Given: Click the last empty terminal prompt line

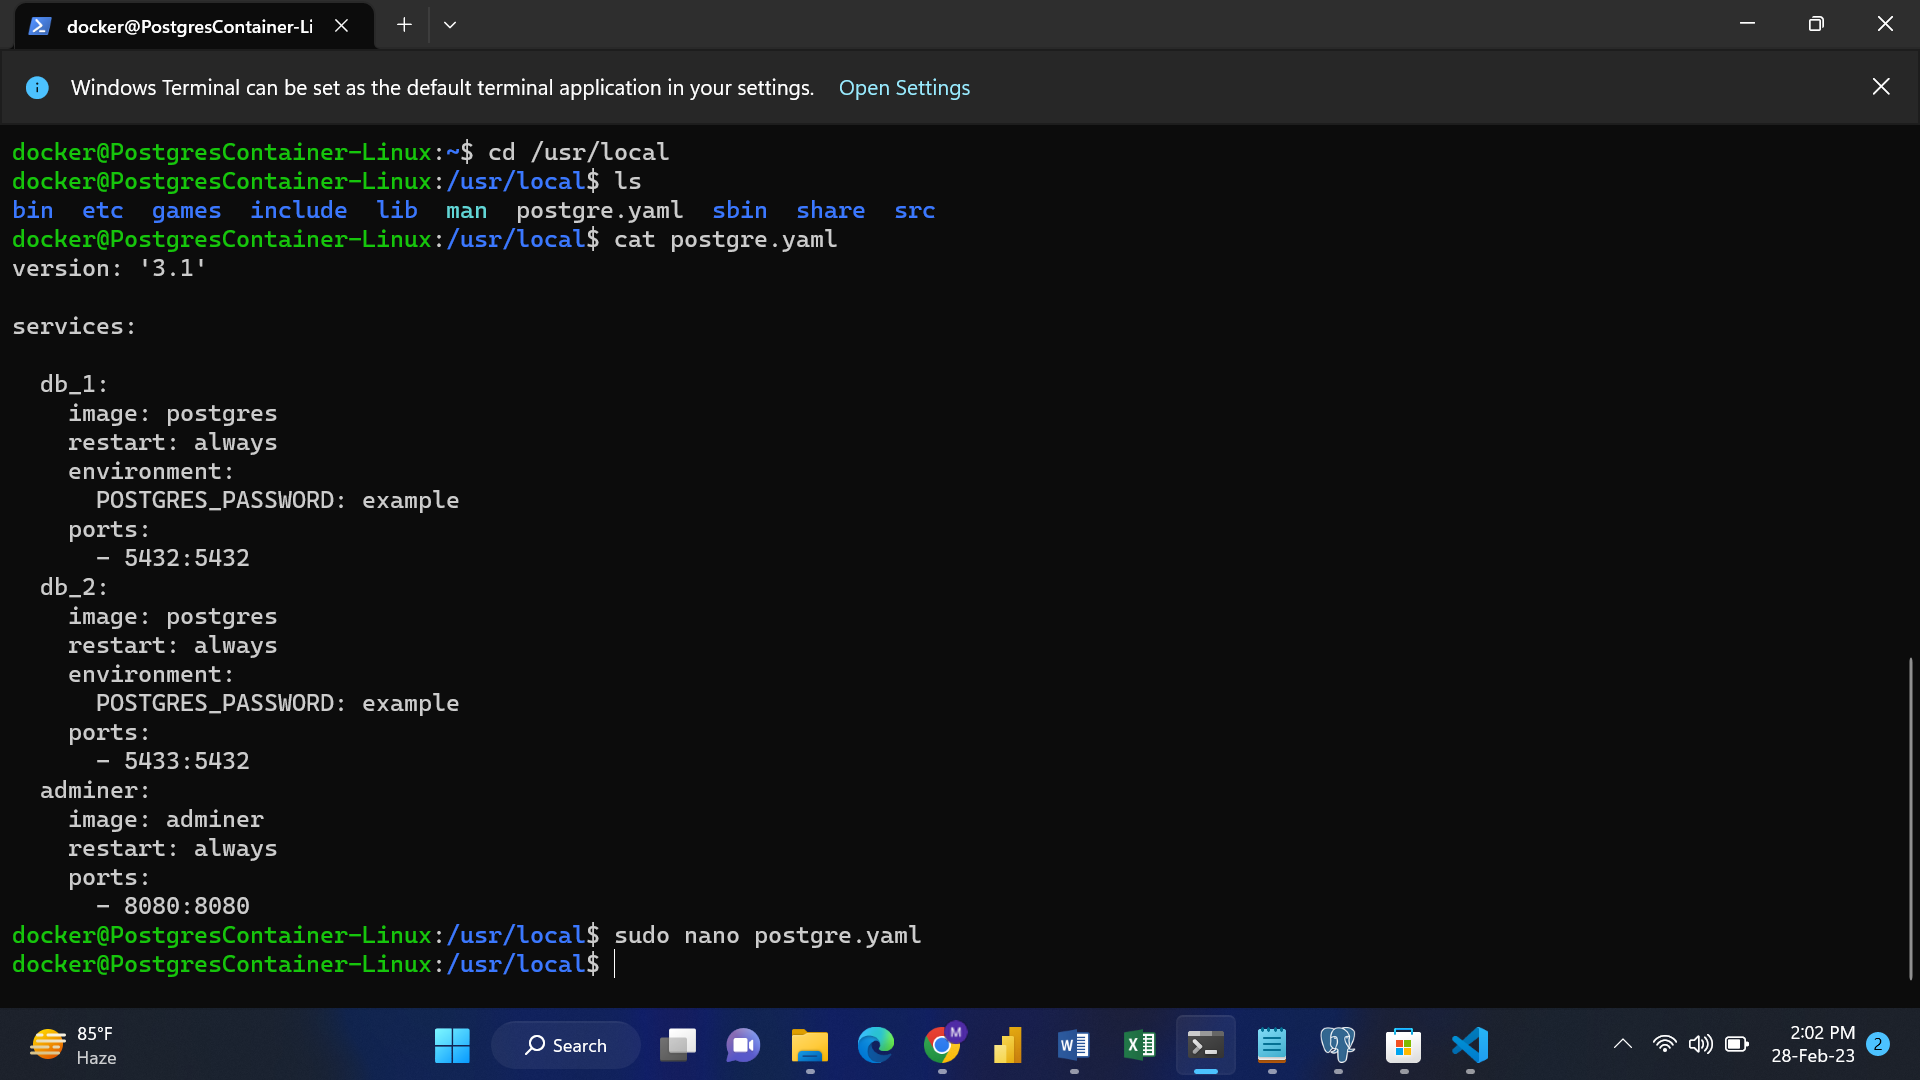Looking at the screenshot, I should tap(315, 964).
